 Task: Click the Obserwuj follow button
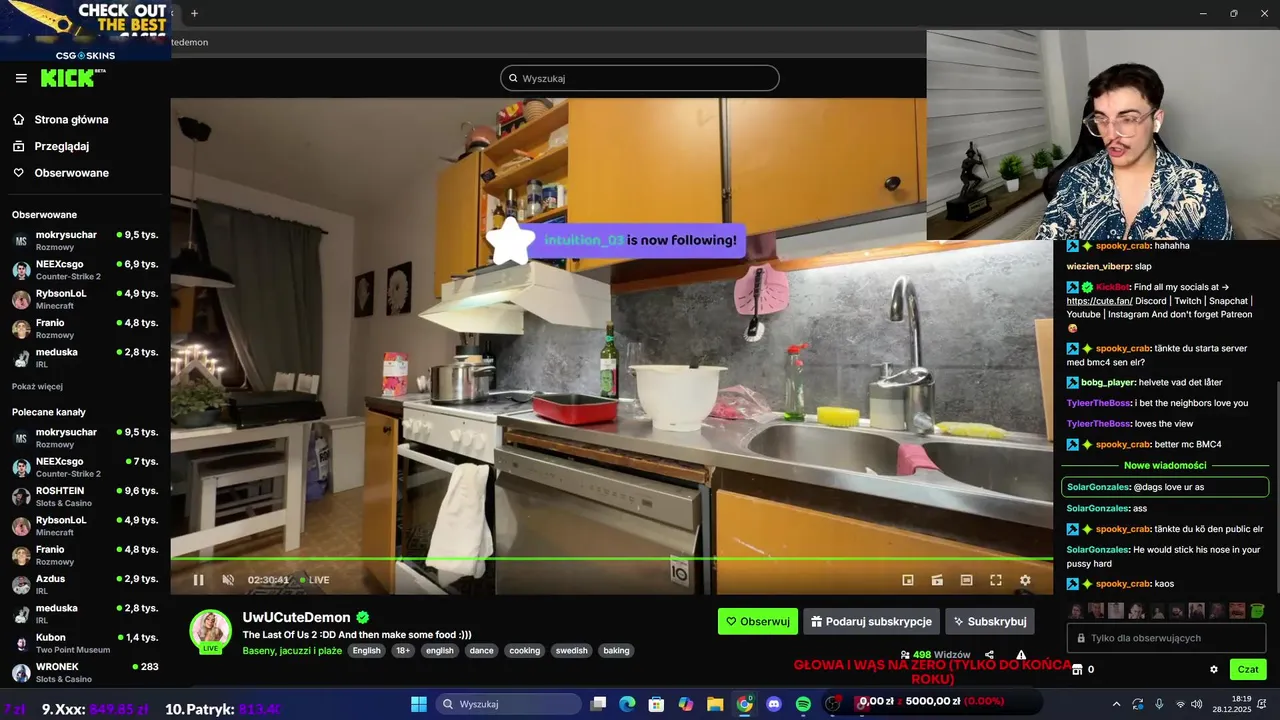[758, 621]
